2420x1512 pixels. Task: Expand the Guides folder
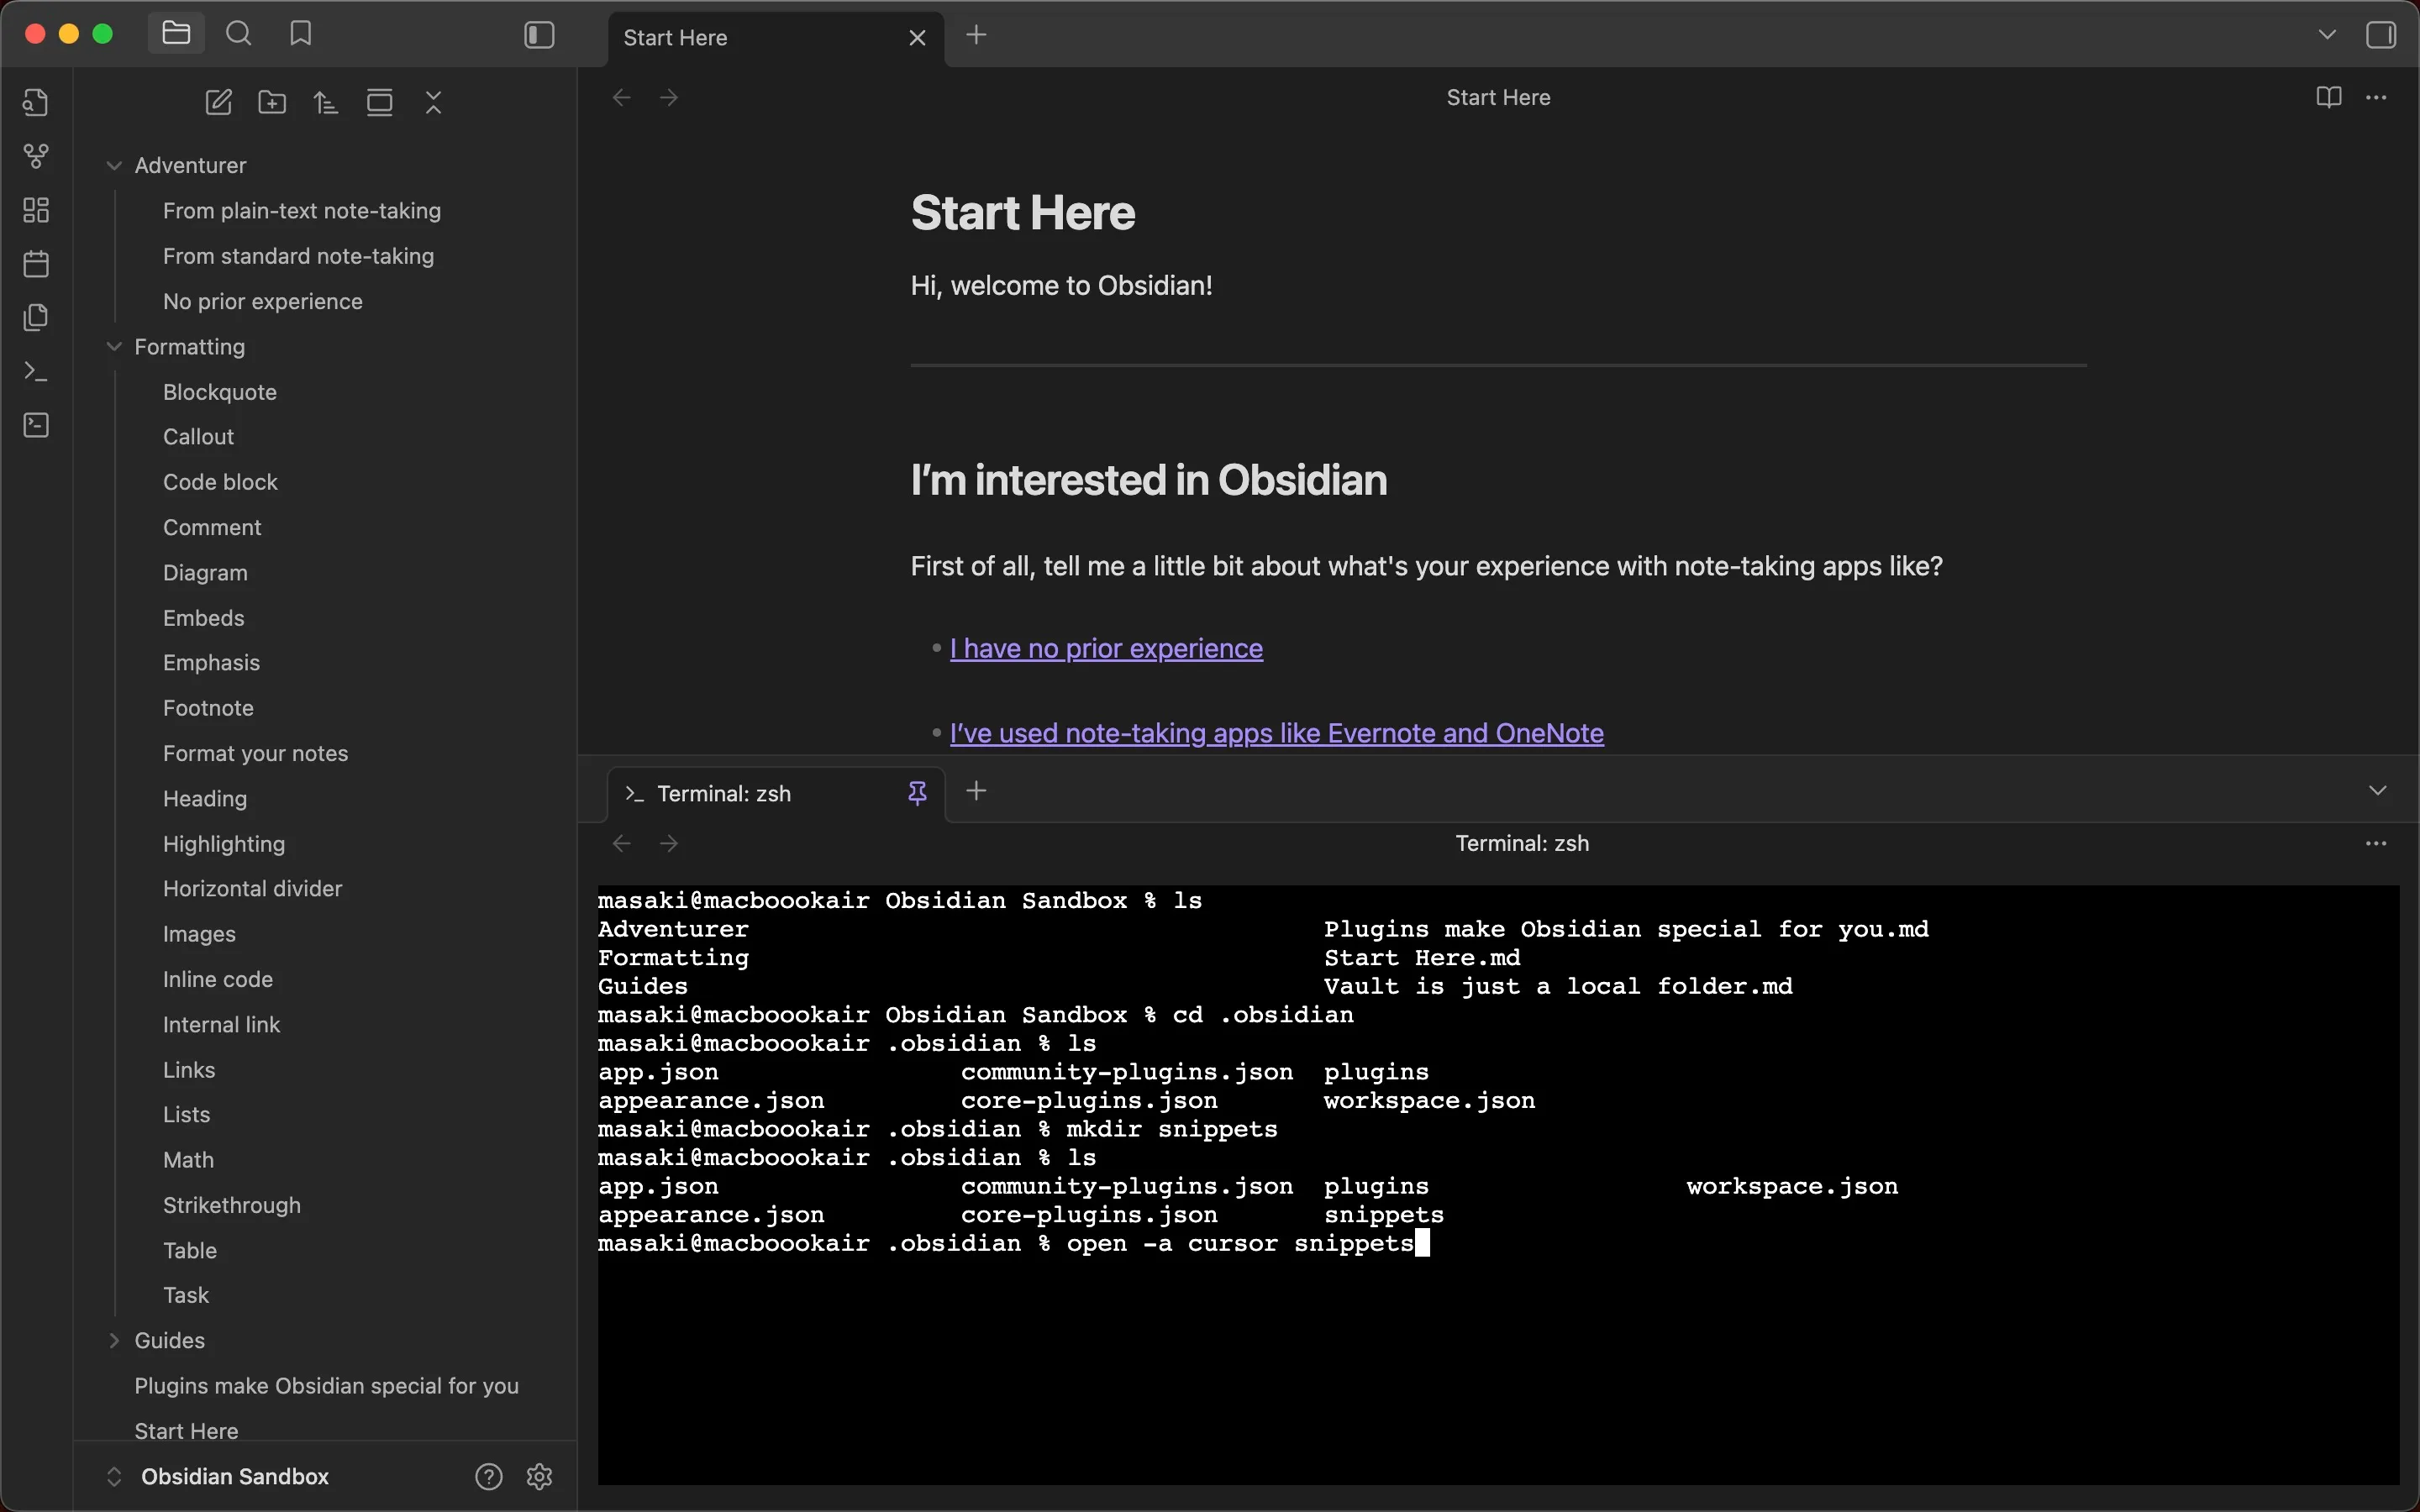point(114,1341)
